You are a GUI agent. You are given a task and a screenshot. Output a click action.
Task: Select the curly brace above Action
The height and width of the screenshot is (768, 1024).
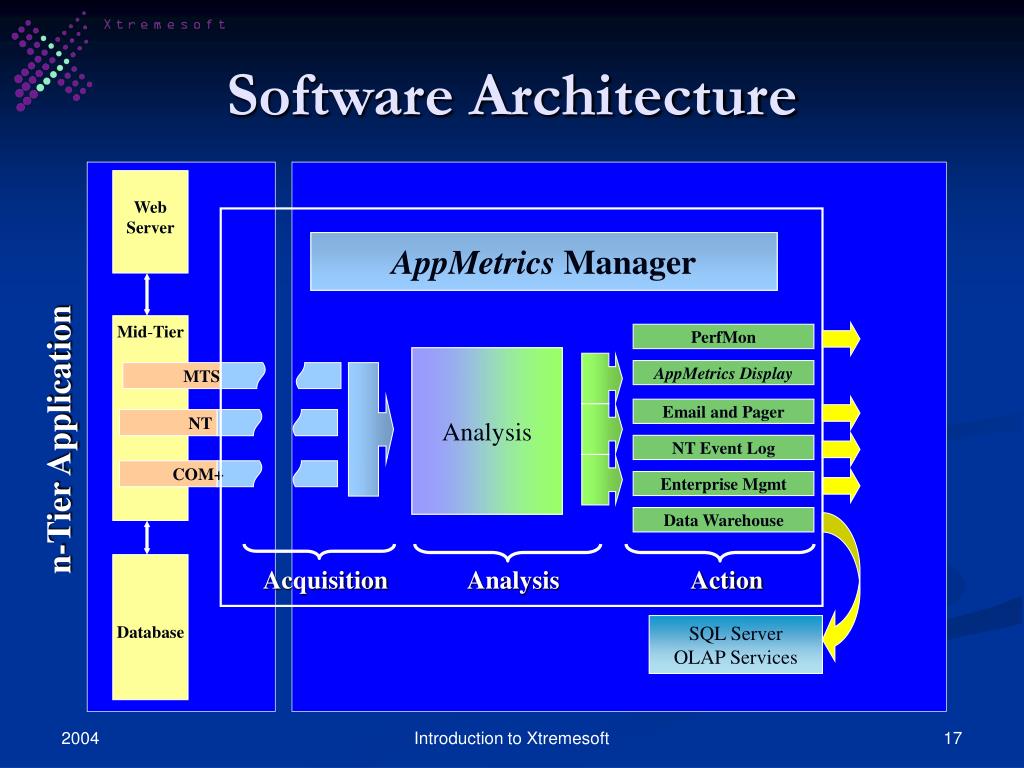720,552
